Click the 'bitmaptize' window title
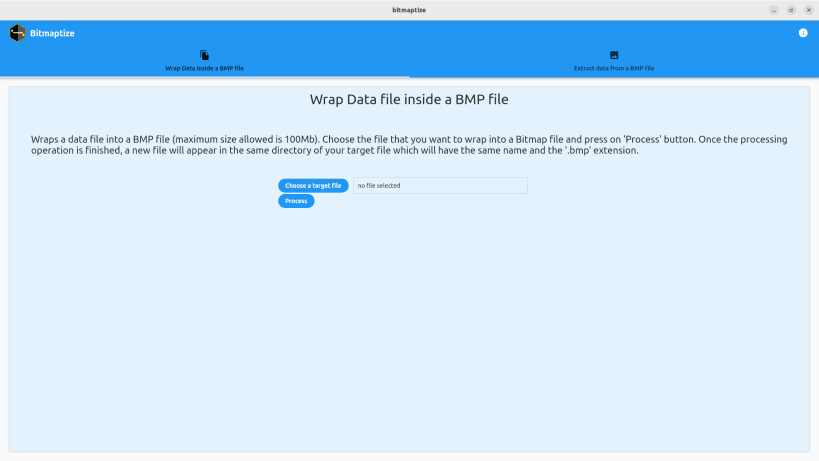The image size is (819, 461). 409,10
